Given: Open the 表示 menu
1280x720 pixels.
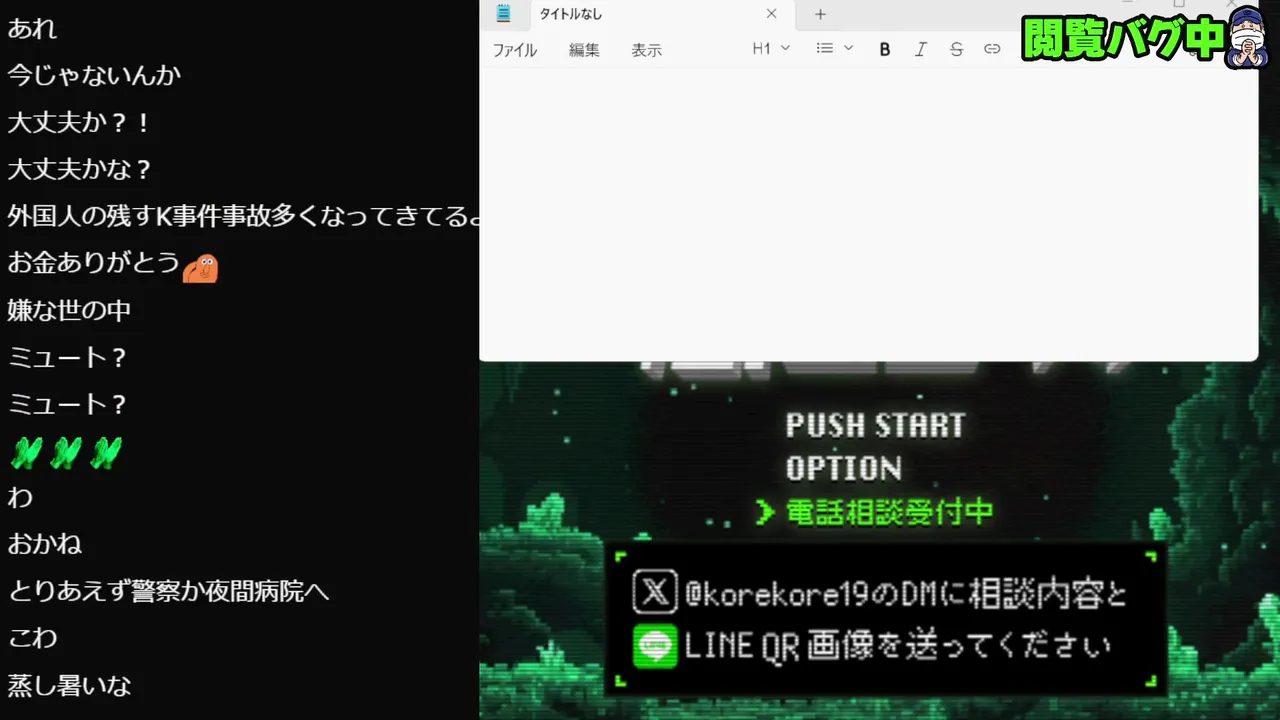Looking at the screenshot, I should tap(646, 50).
